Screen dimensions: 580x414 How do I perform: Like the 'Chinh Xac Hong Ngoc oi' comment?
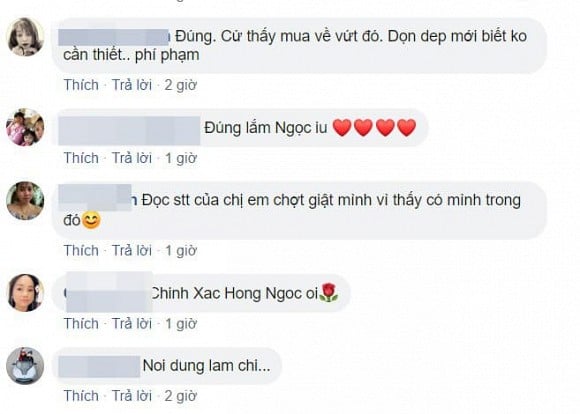81,324
